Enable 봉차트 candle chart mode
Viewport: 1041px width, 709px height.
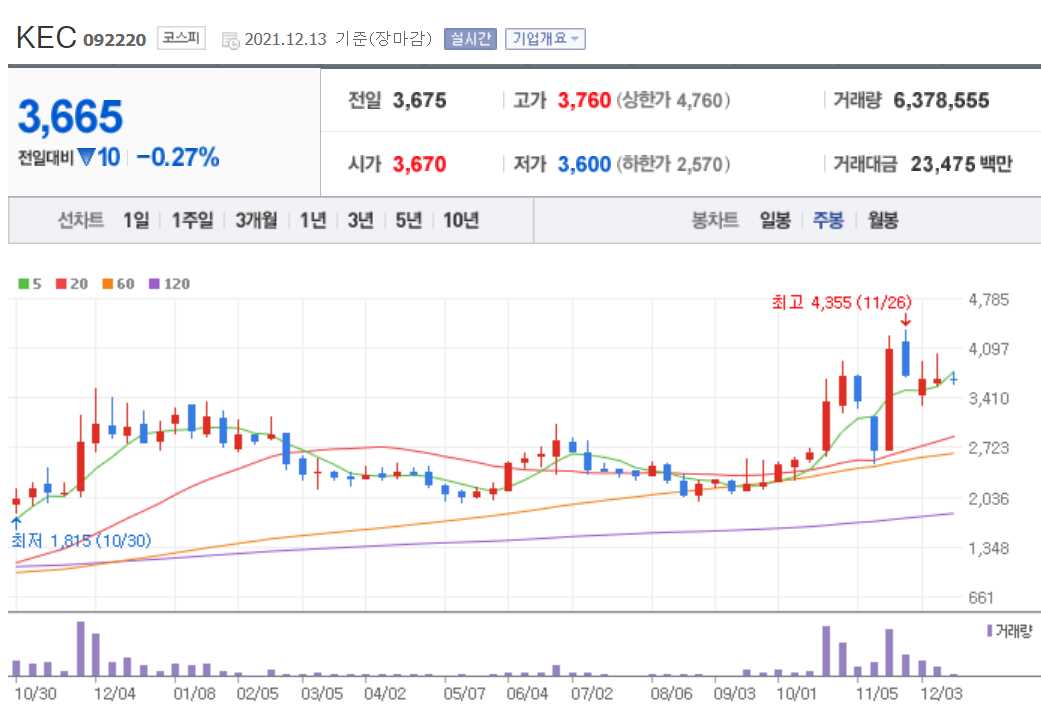click(x=714, y=220)
